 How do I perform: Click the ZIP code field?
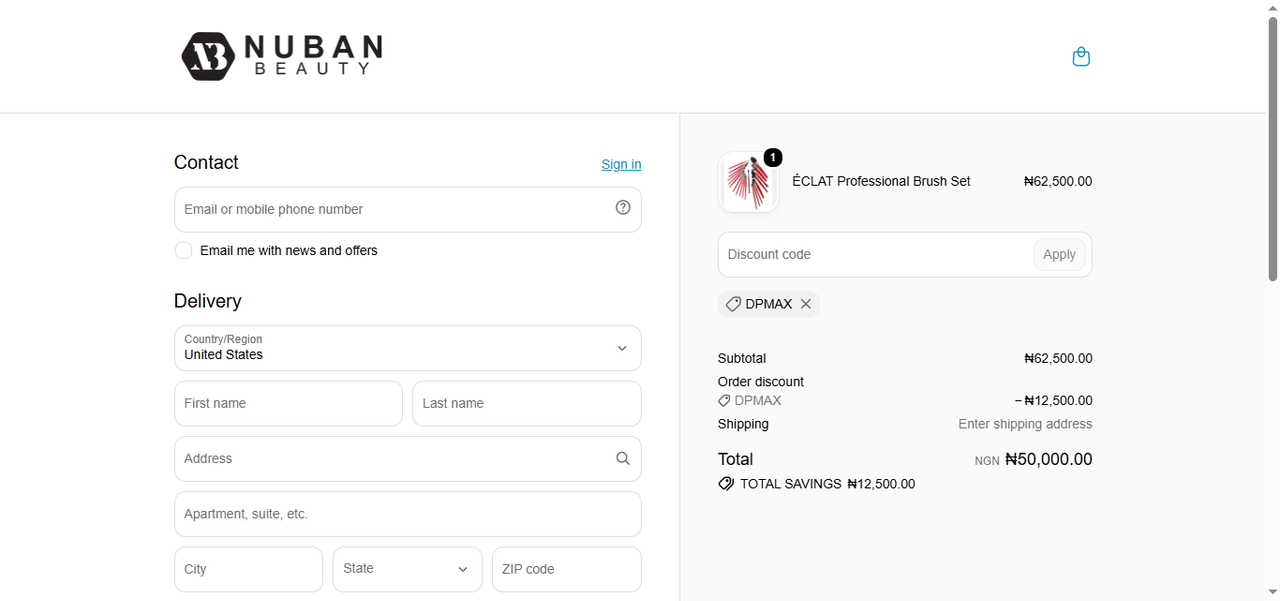[567, 569]
